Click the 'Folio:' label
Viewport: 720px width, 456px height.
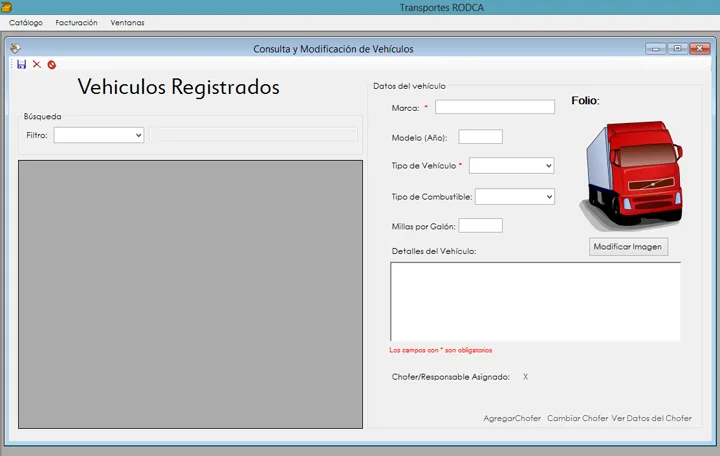(585, 101)
